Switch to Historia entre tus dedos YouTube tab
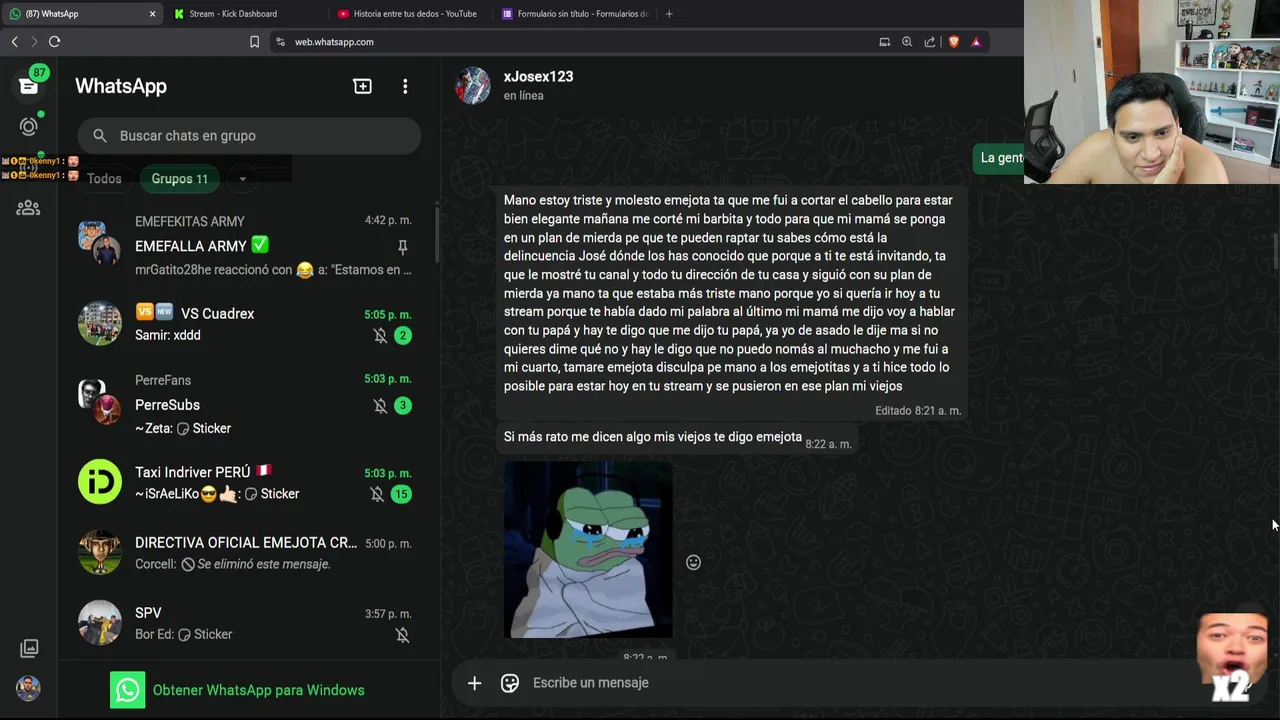Viewport: 1280px width, 720px height. (414, 14)
